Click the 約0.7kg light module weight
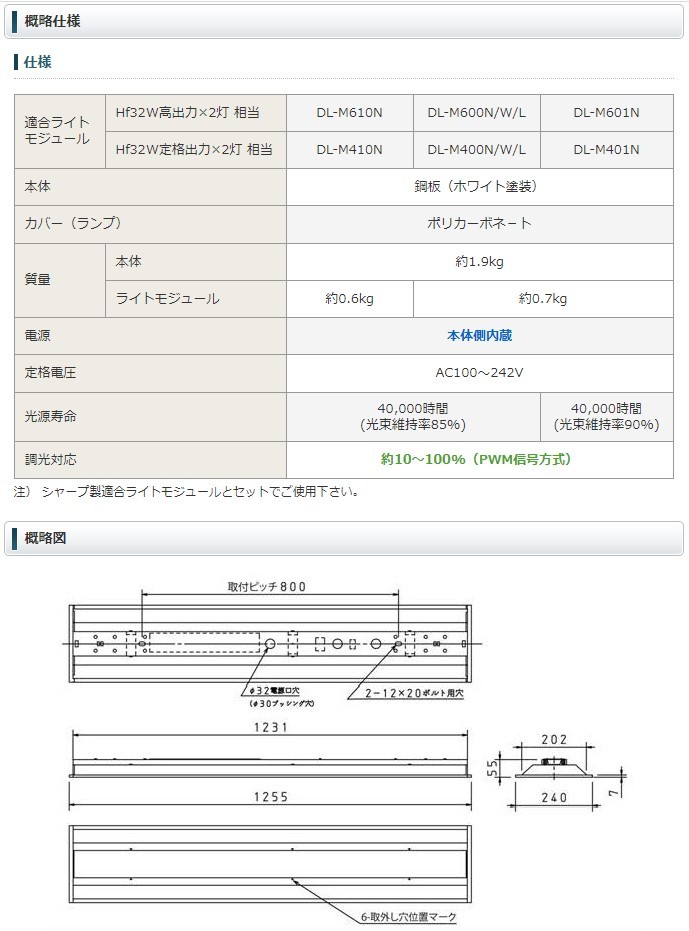689x931 pixels. pos(543,299)
